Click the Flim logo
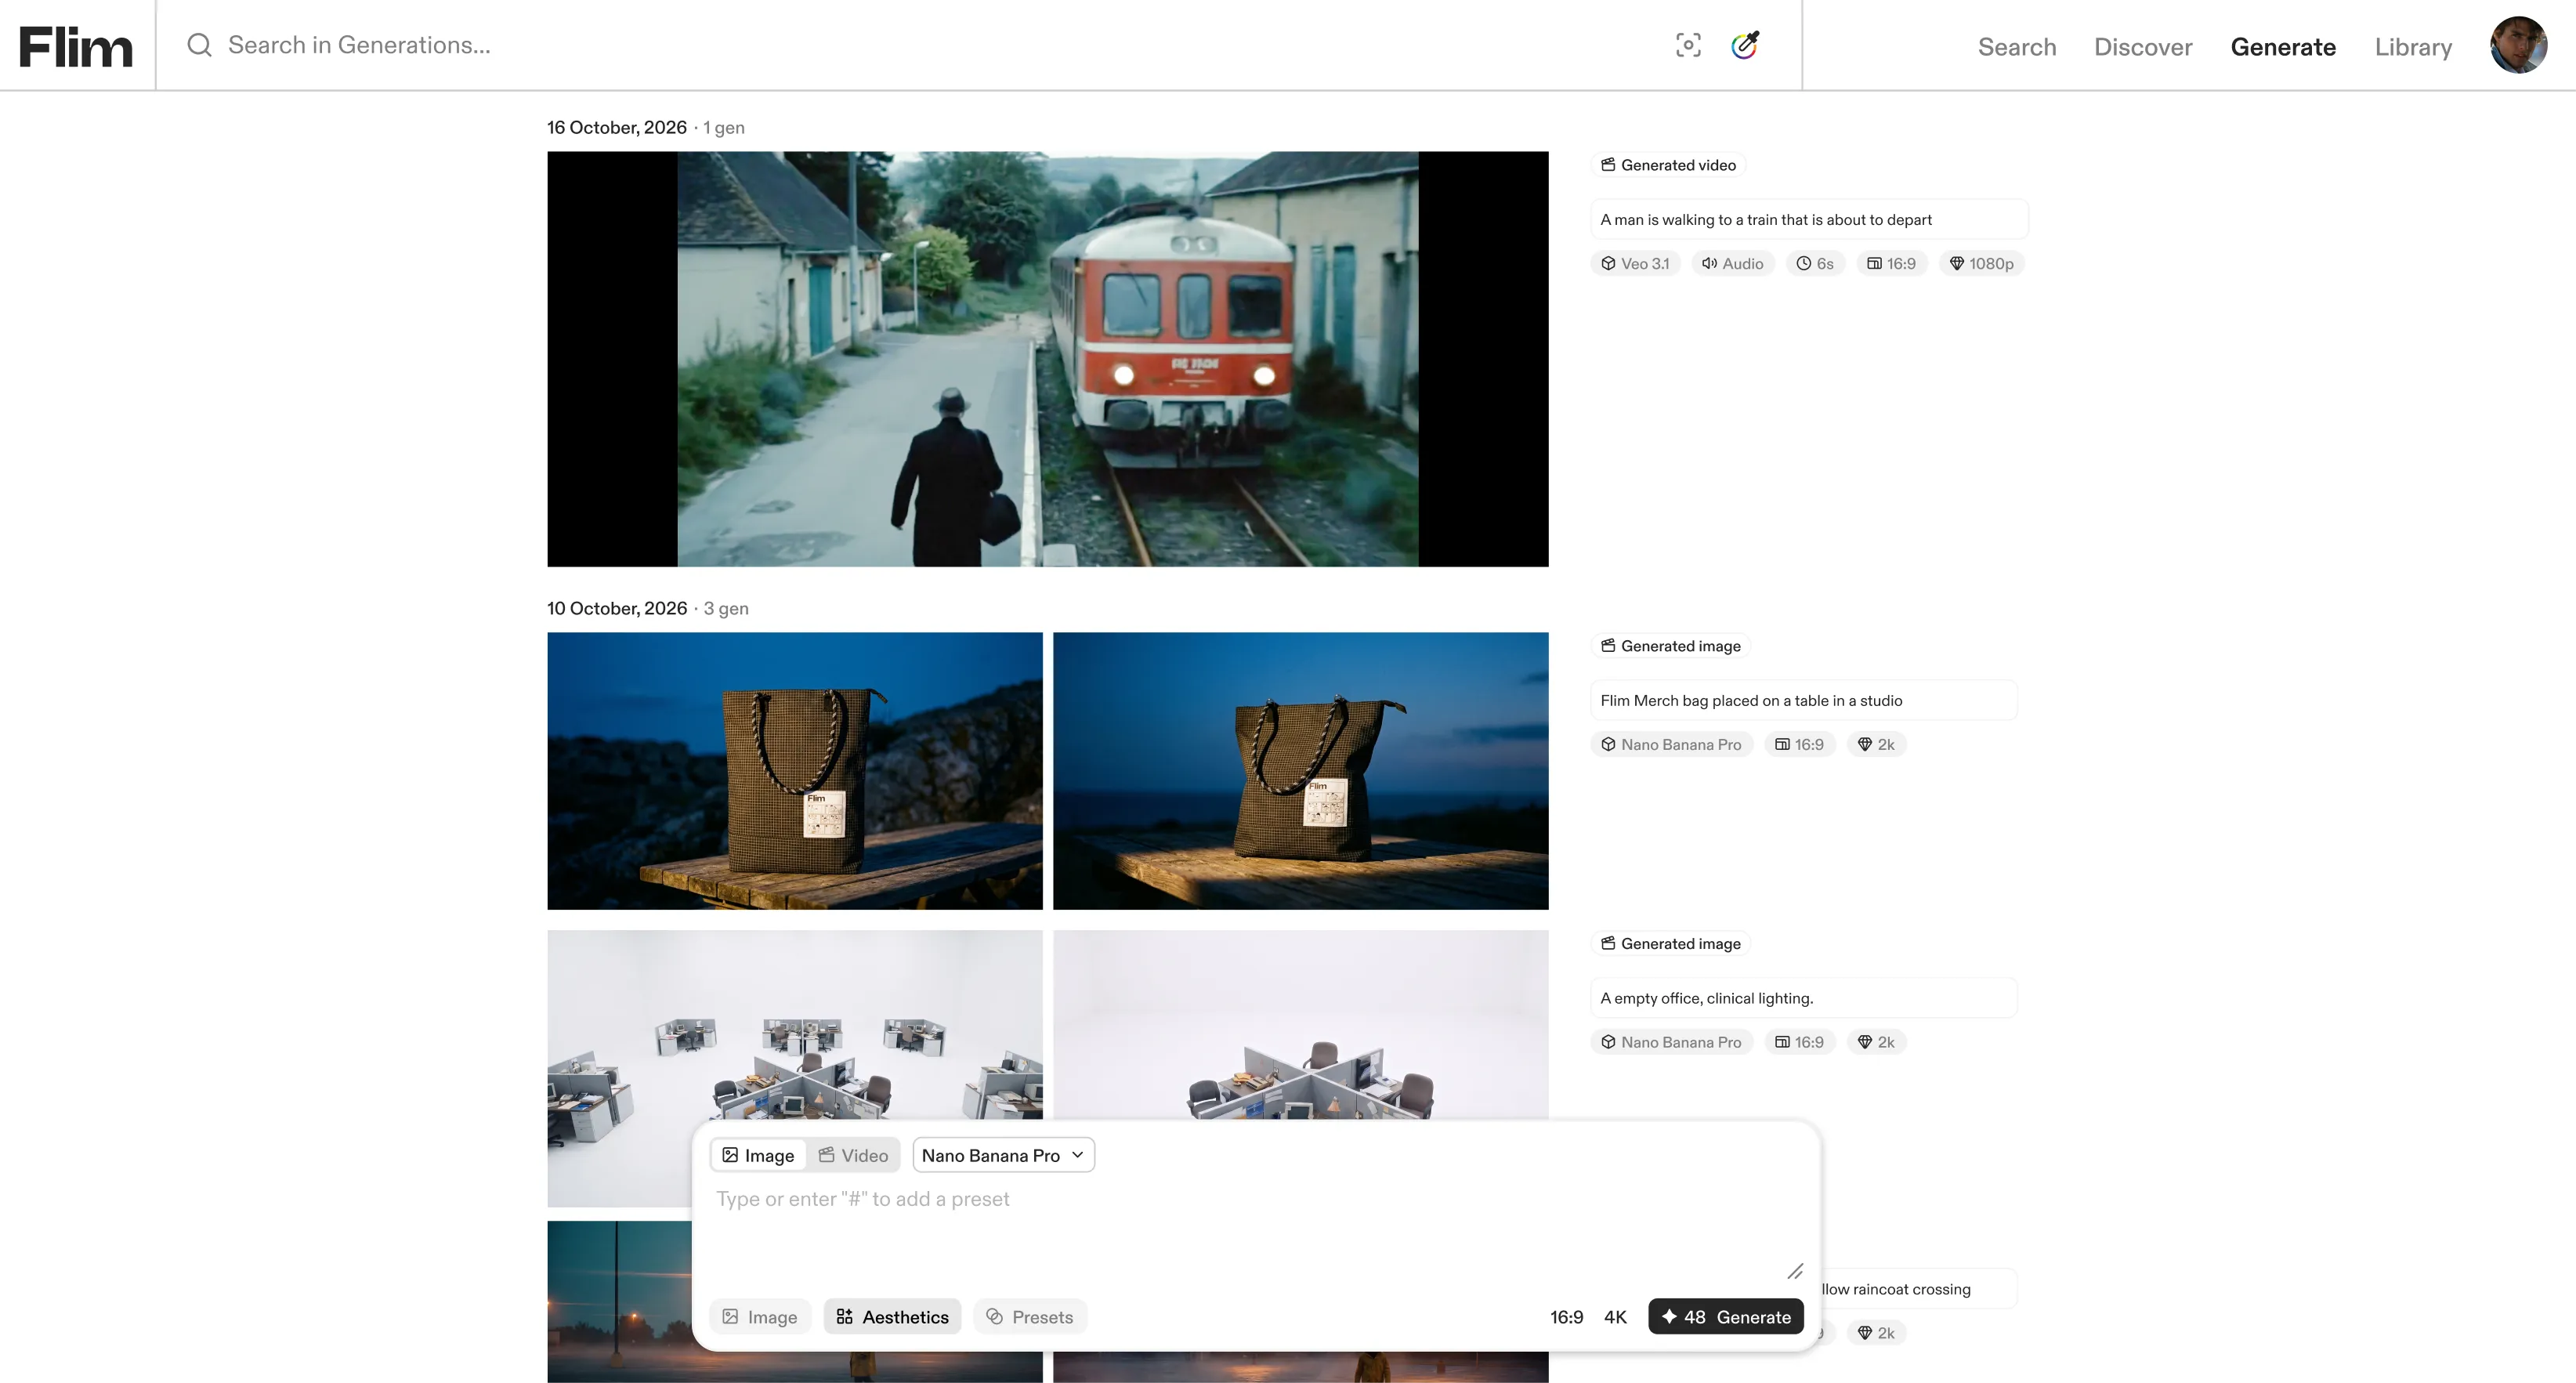 click(76, 46)
